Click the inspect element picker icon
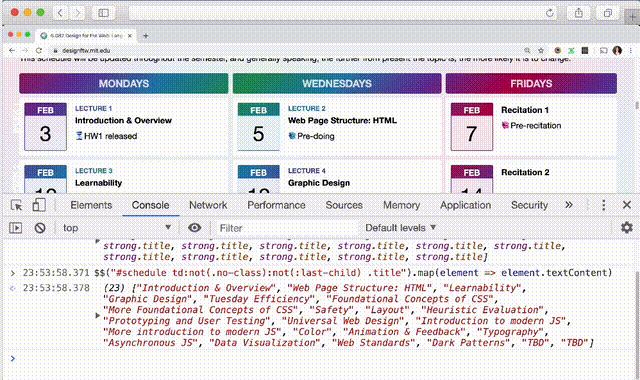Screen dimensions: 640x380 click(16, 205)
